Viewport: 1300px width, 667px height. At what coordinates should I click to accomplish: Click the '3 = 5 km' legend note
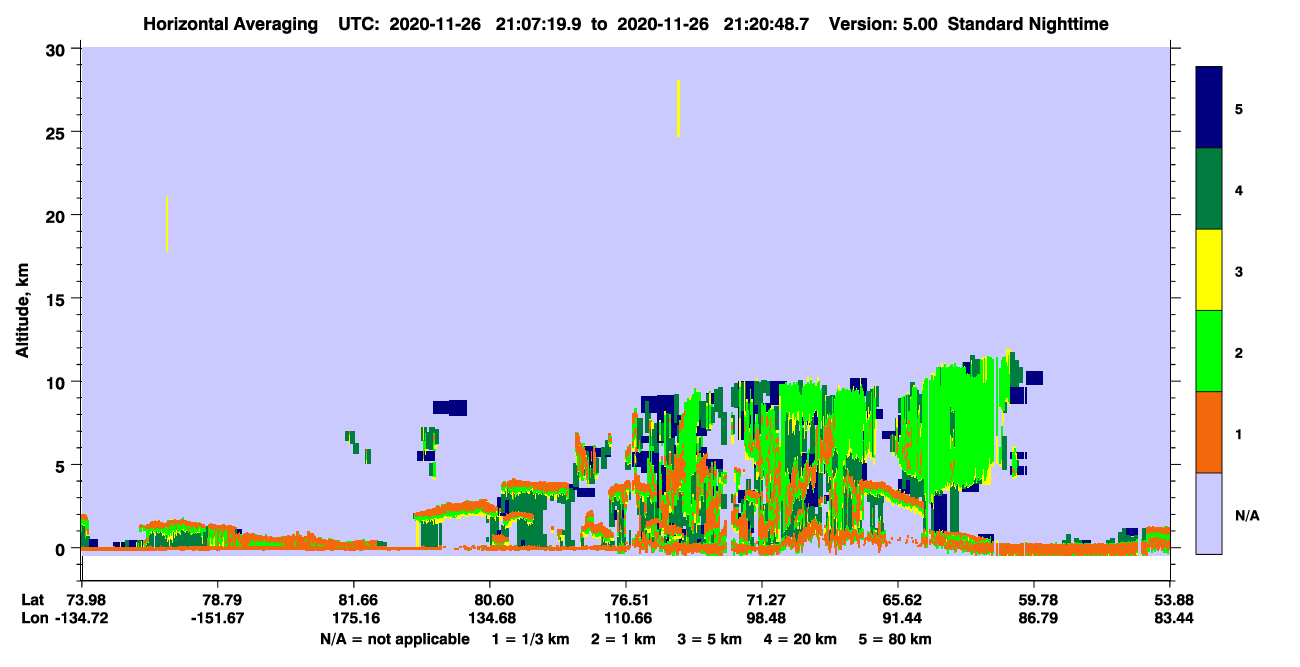pyautogui.click(x=709, y=639)
